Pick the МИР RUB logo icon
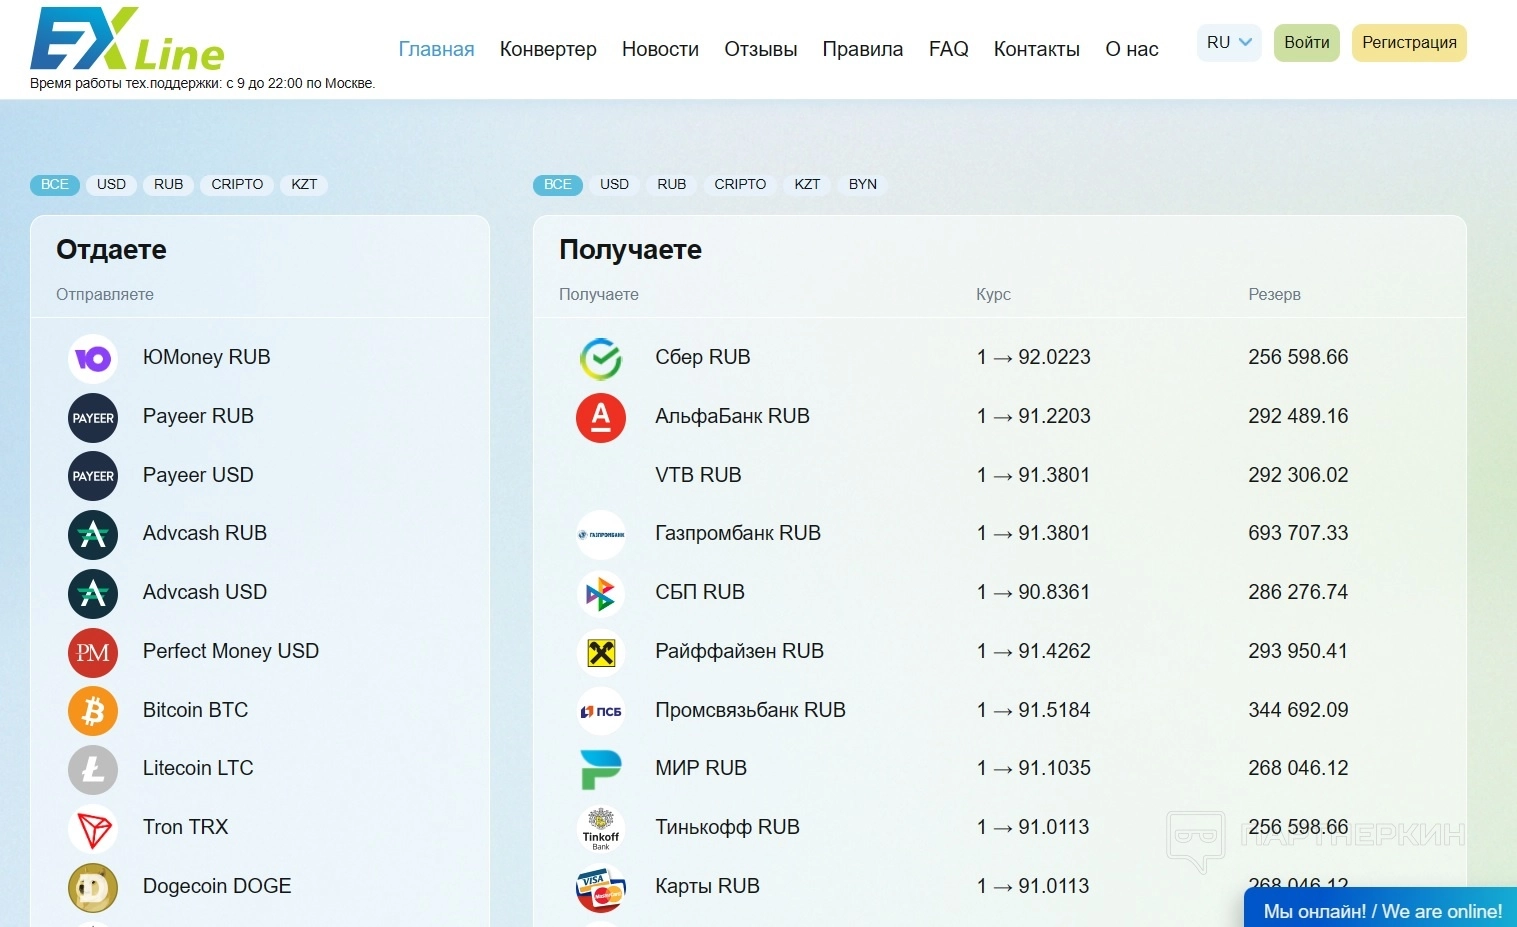Image resolution: width=1517 pixels, height=927 pixels. coord(601,769)
